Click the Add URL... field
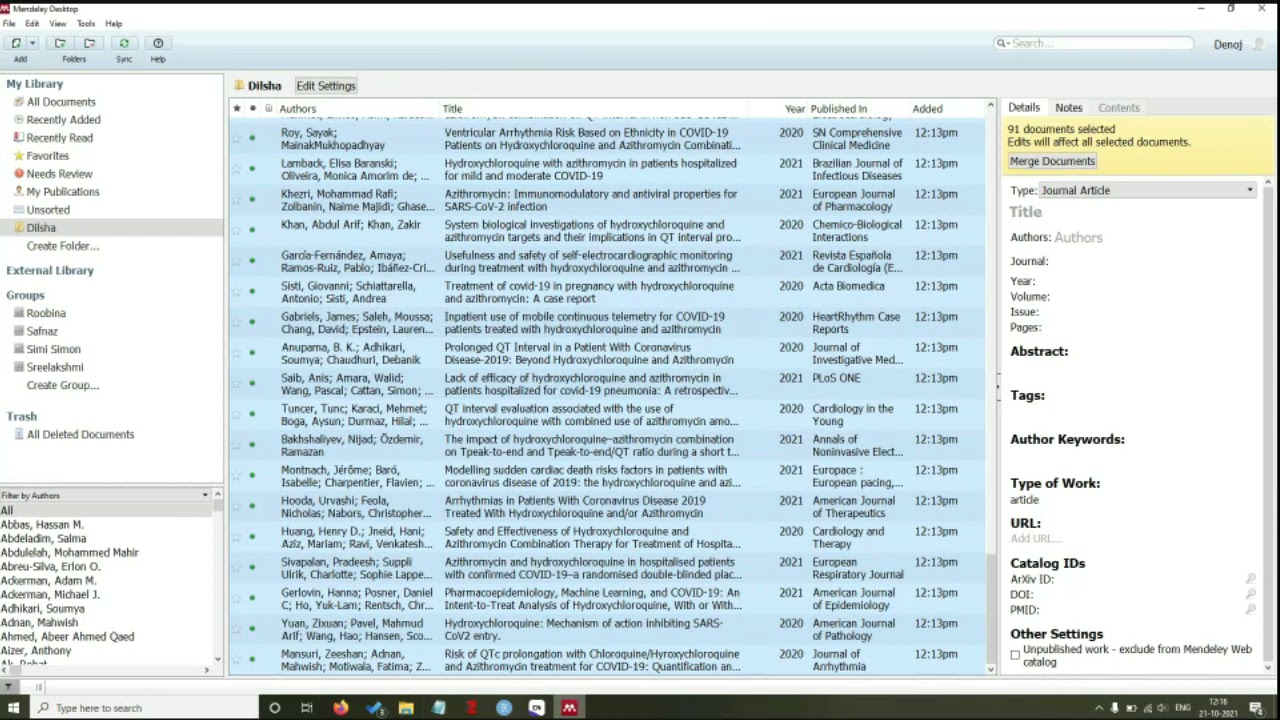 pyautogui.click(x=1035, y=538)
